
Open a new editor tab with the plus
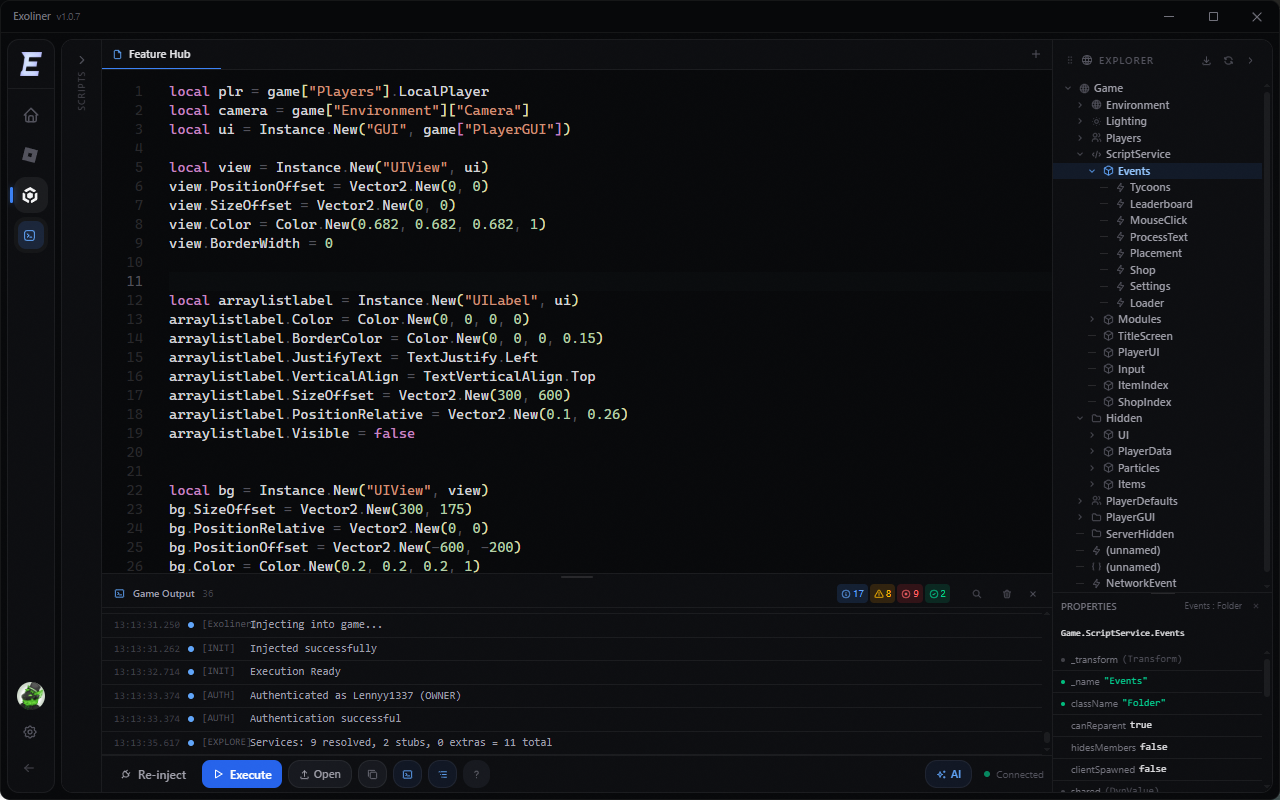[x=1035, y=54]
